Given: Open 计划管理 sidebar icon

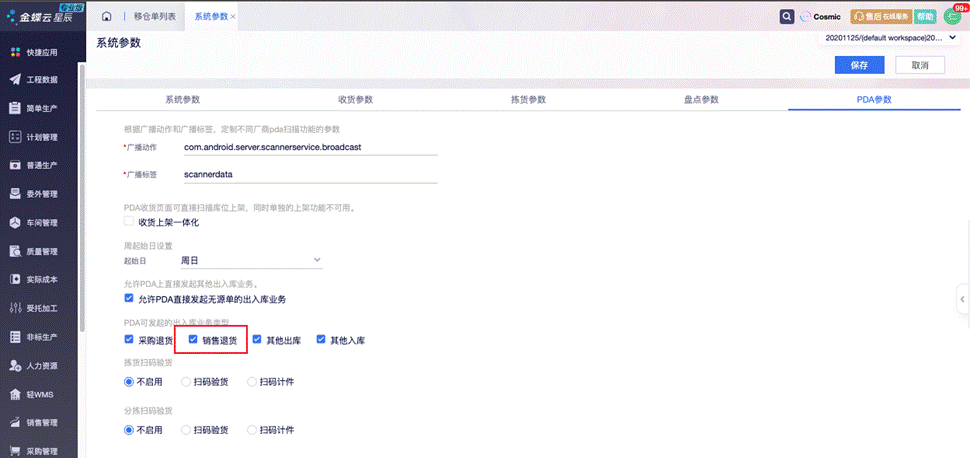Looking at the screenshot, I should 15,137.
